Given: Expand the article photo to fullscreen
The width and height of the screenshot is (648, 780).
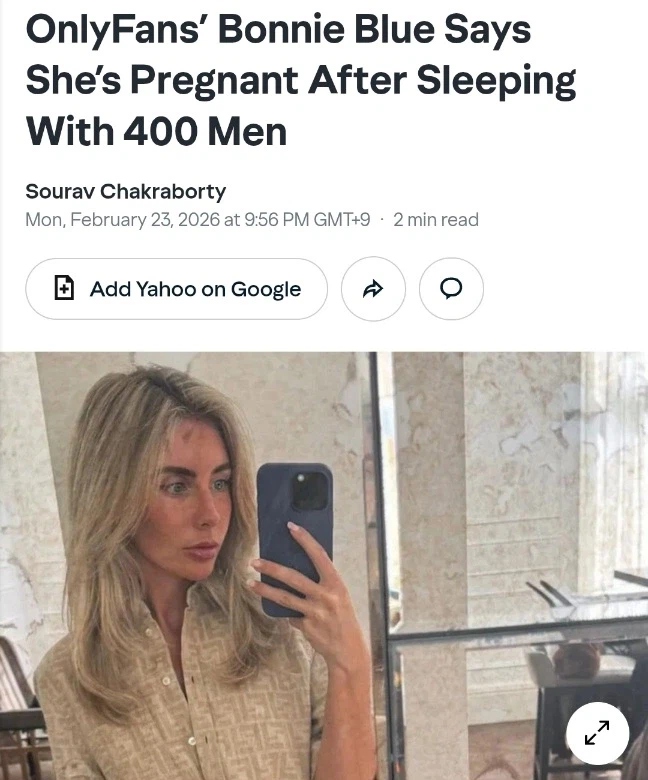Looking at the screenshot, I should coord(597,733).
